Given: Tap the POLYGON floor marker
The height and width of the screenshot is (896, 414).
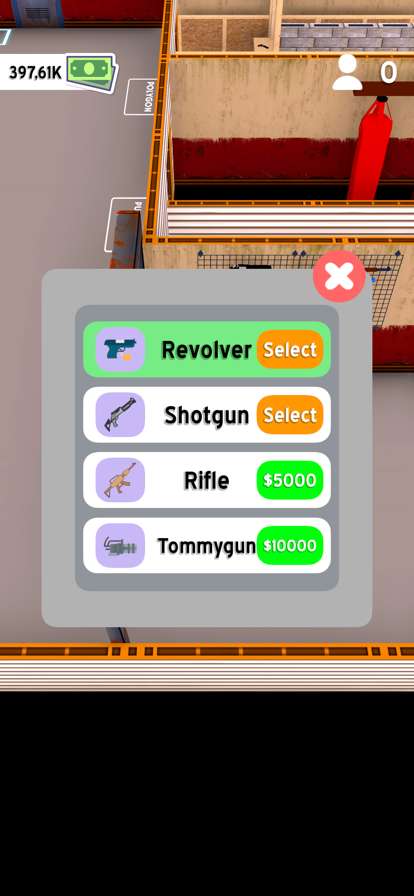Looking at the screenshot, I should pyautogui.click(x=141, y=97).
